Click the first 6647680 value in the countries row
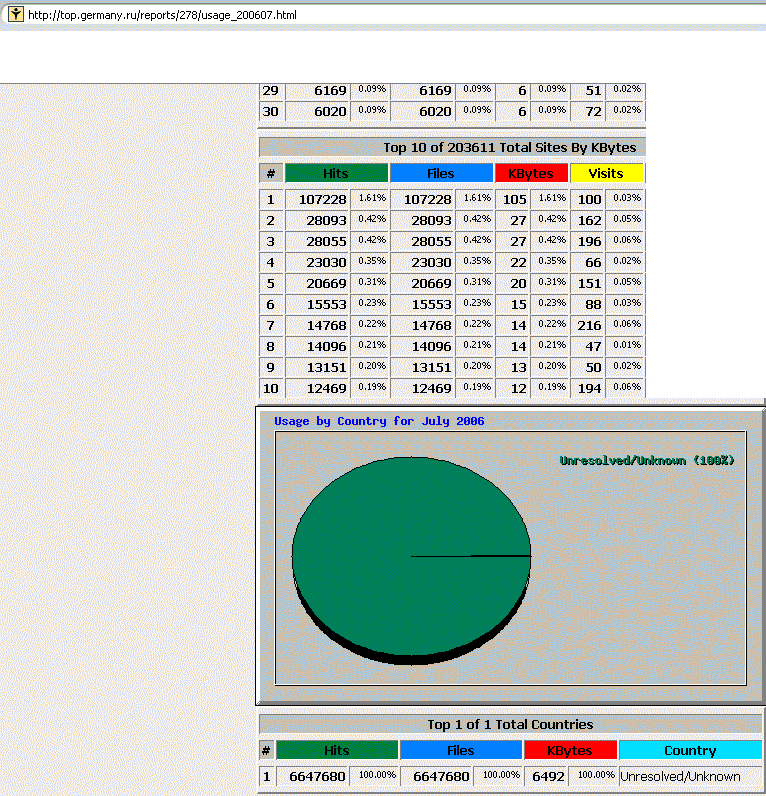This screenshot has height=796, width=766. pyautogui.click(x=317, y=777)
